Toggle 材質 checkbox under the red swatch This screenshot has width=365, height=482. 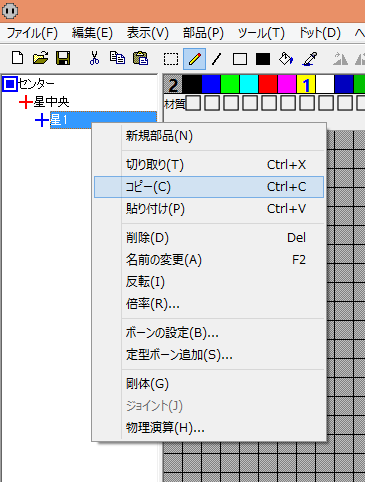tap(269, 103)
